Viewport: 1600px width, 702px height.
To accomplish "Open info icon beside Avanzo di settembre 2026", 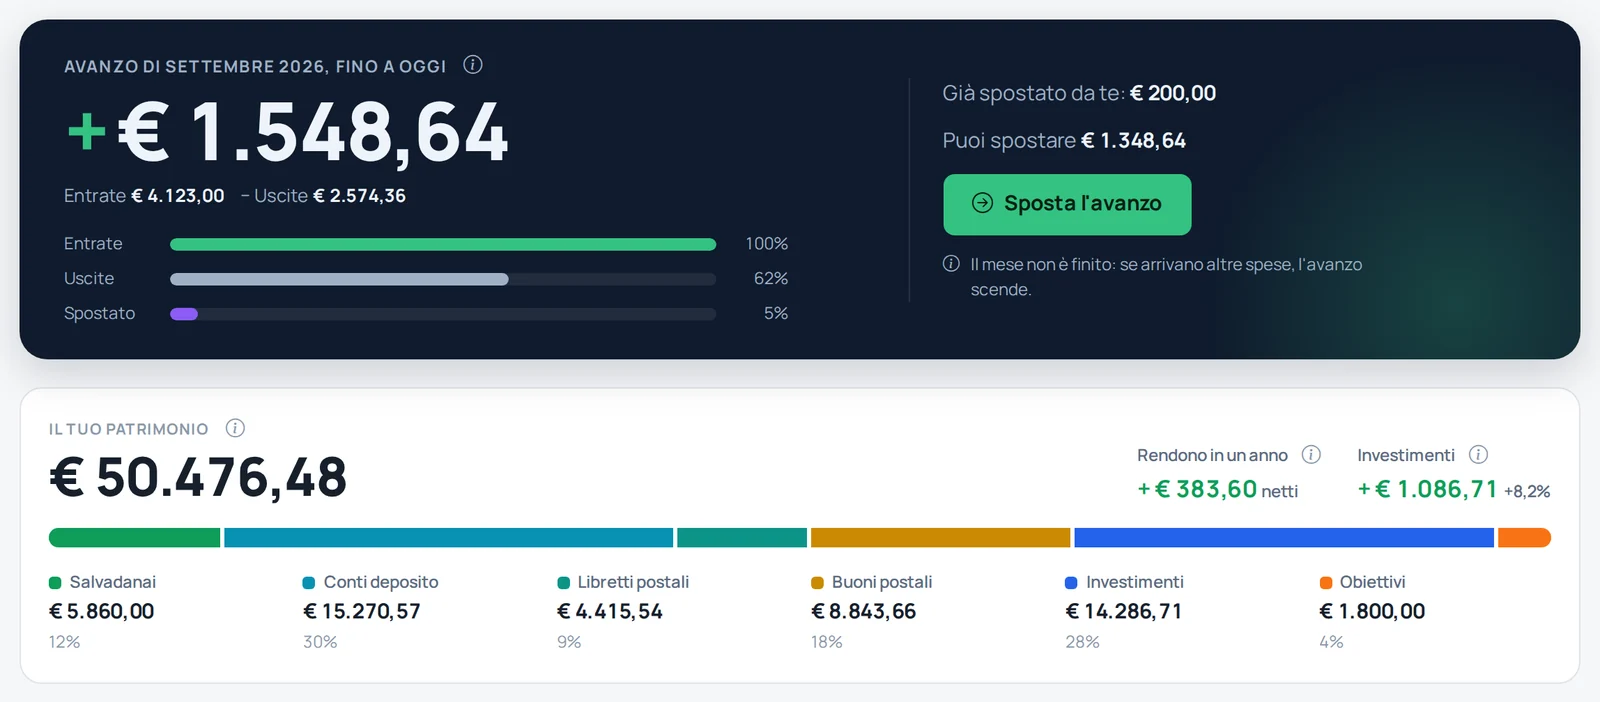I will pyautogui.click(x=473, y=65).
